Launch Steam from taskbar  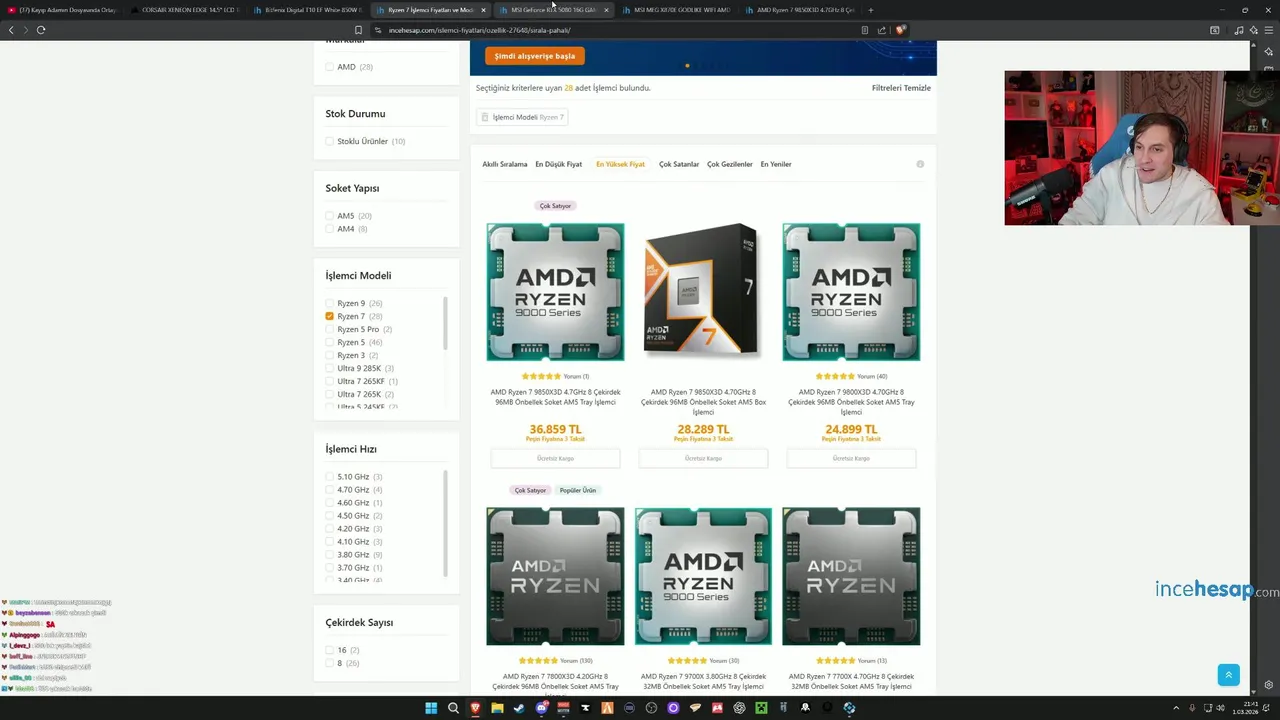[519, 708]
